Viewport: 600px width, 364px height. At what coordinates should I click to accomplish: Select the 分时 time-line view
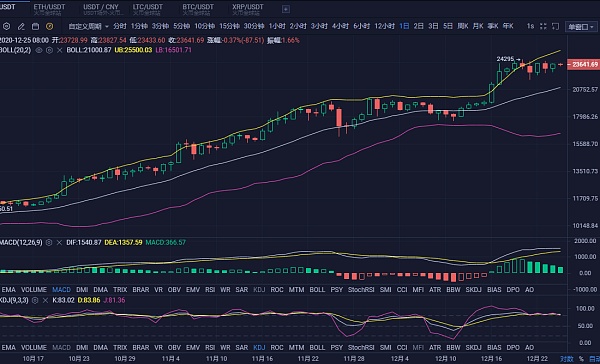pyautogui.click(x=119, y=26)
